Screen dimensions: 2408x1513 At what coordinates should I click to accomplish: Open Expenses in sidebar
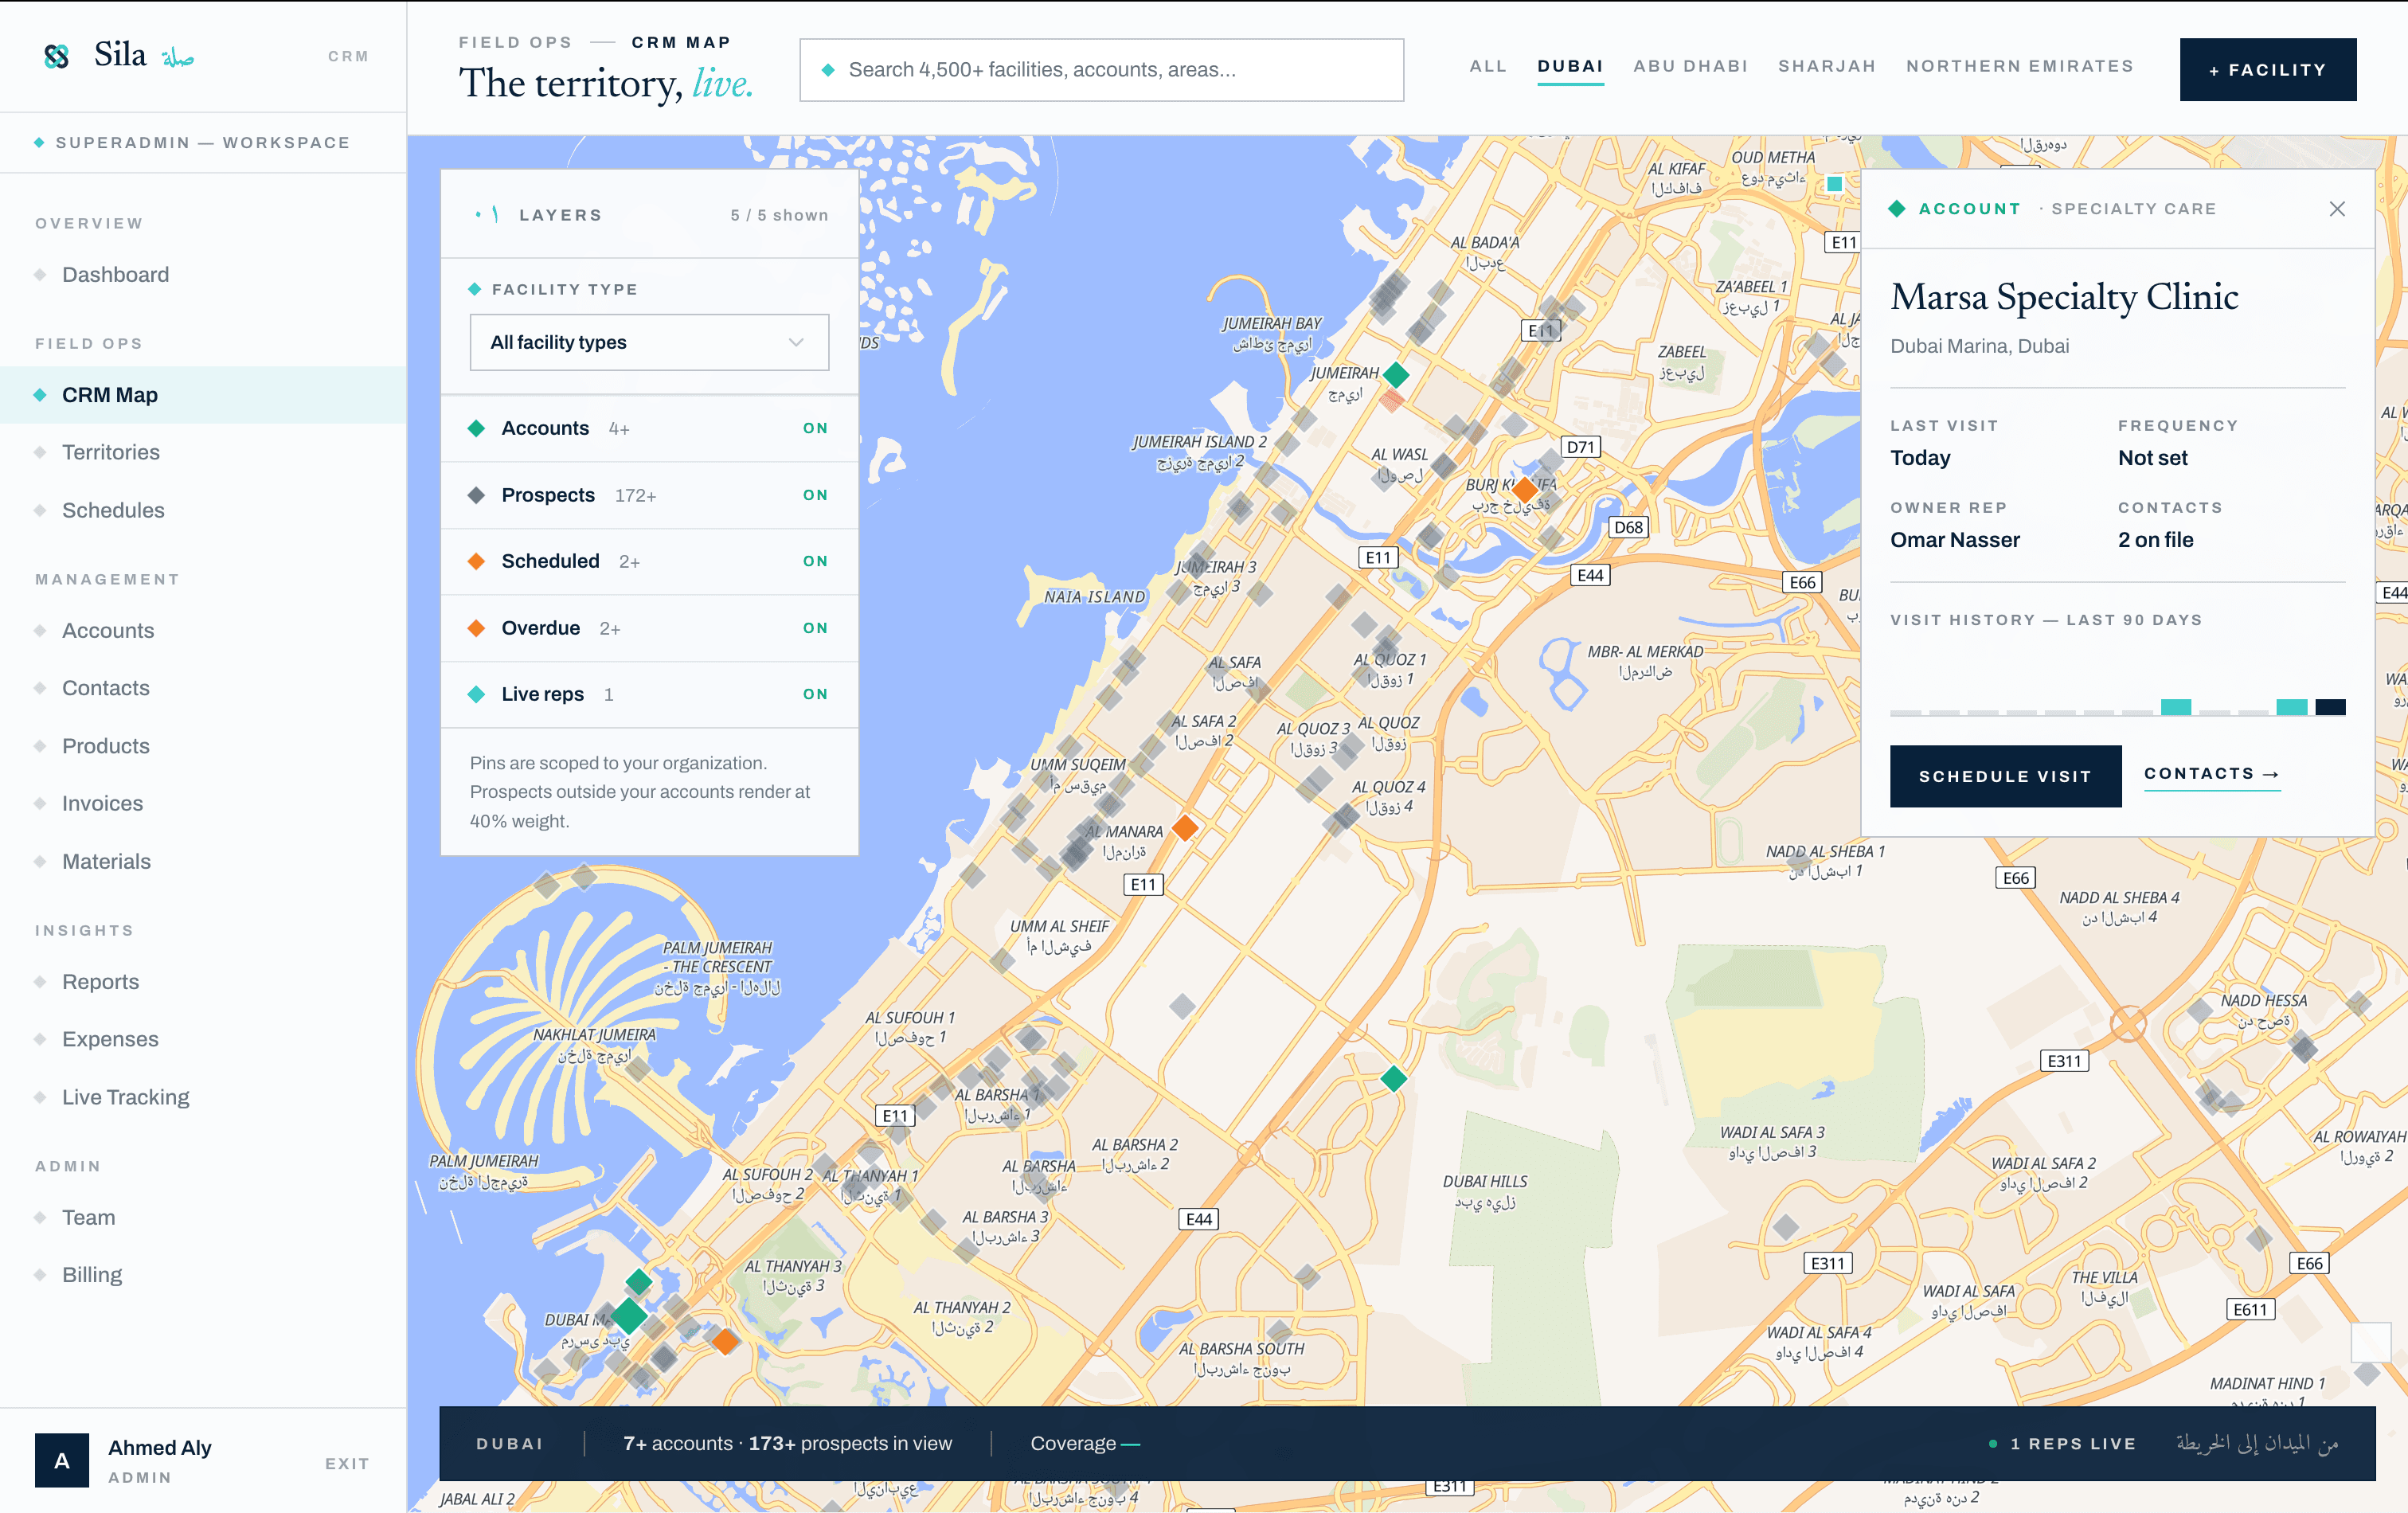pyautogui.click(x=203, y=1039)
